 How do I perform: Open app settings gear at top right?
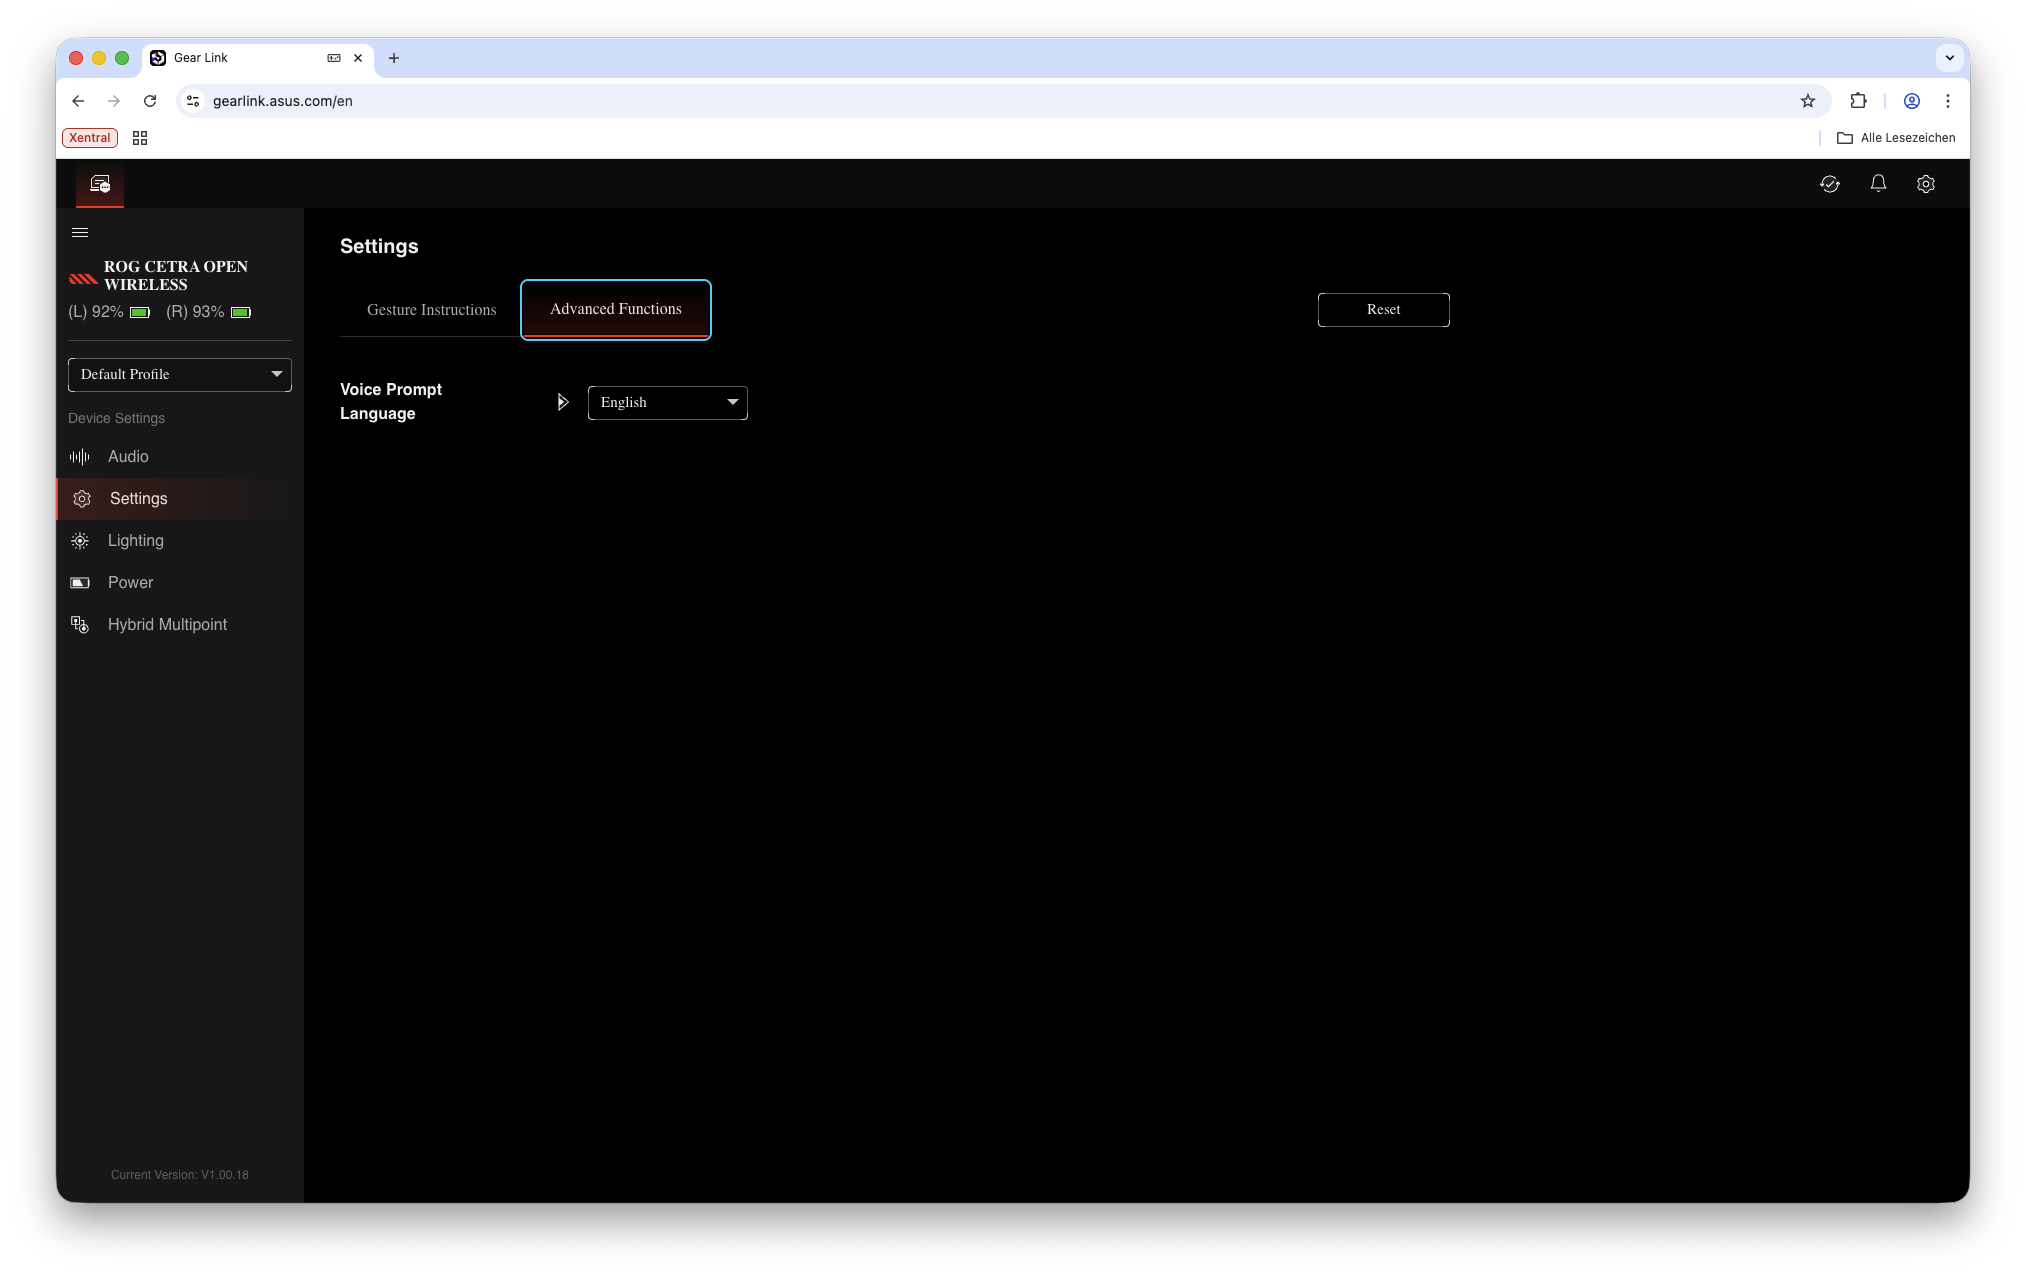point(1926,184)
